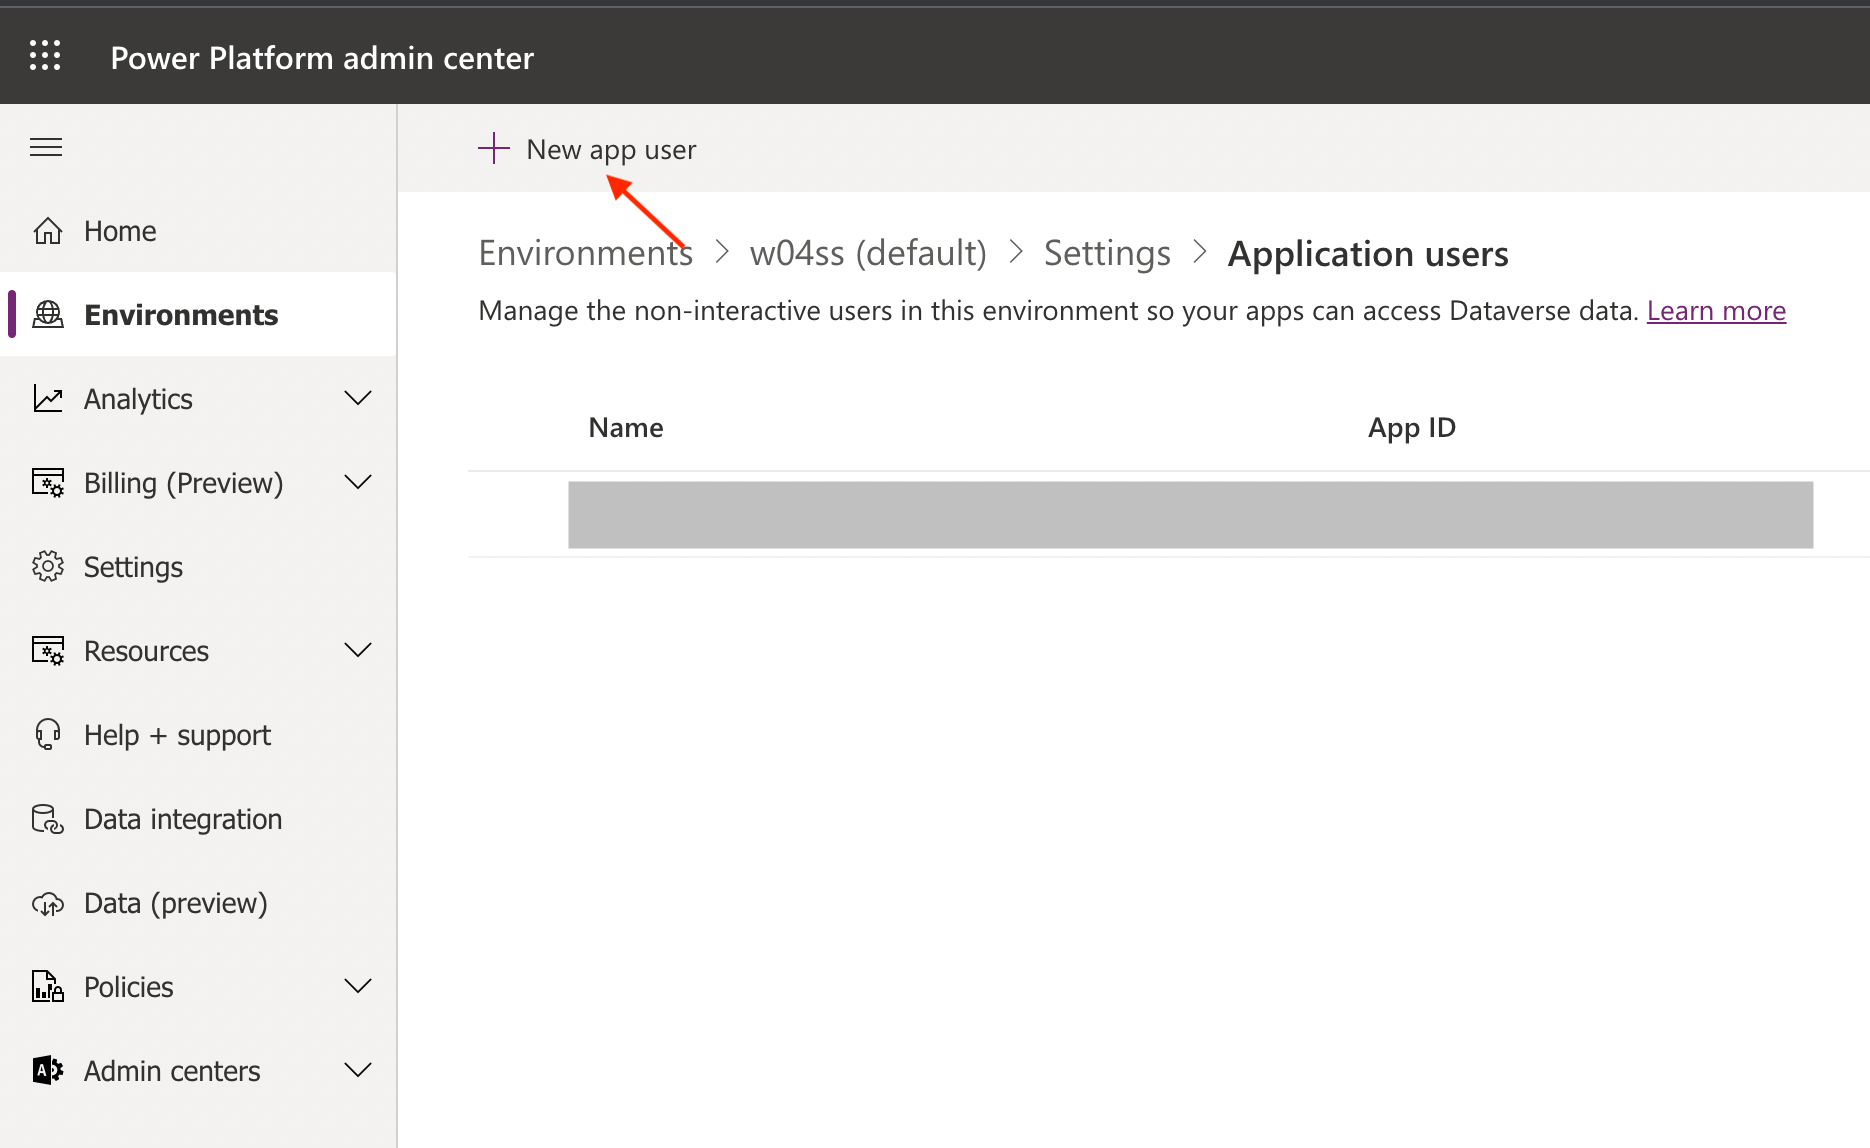The image size is (1870, 1148).
Task: Click the Data integration icon
Action: [x=48, y=819]
